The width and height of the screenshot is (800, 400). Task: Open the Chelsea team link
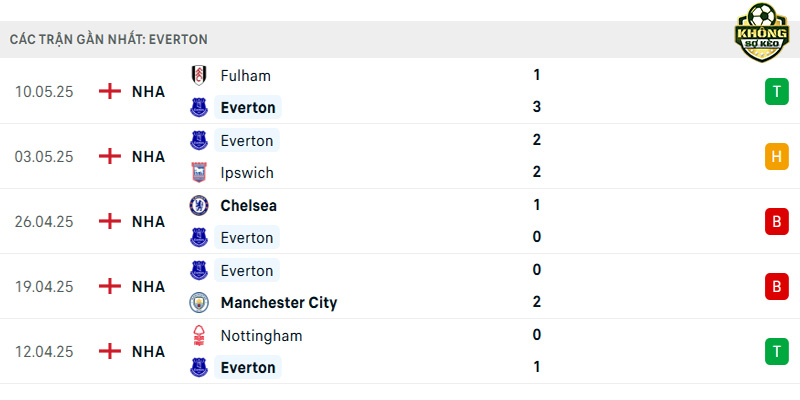(x=248, y=206)
